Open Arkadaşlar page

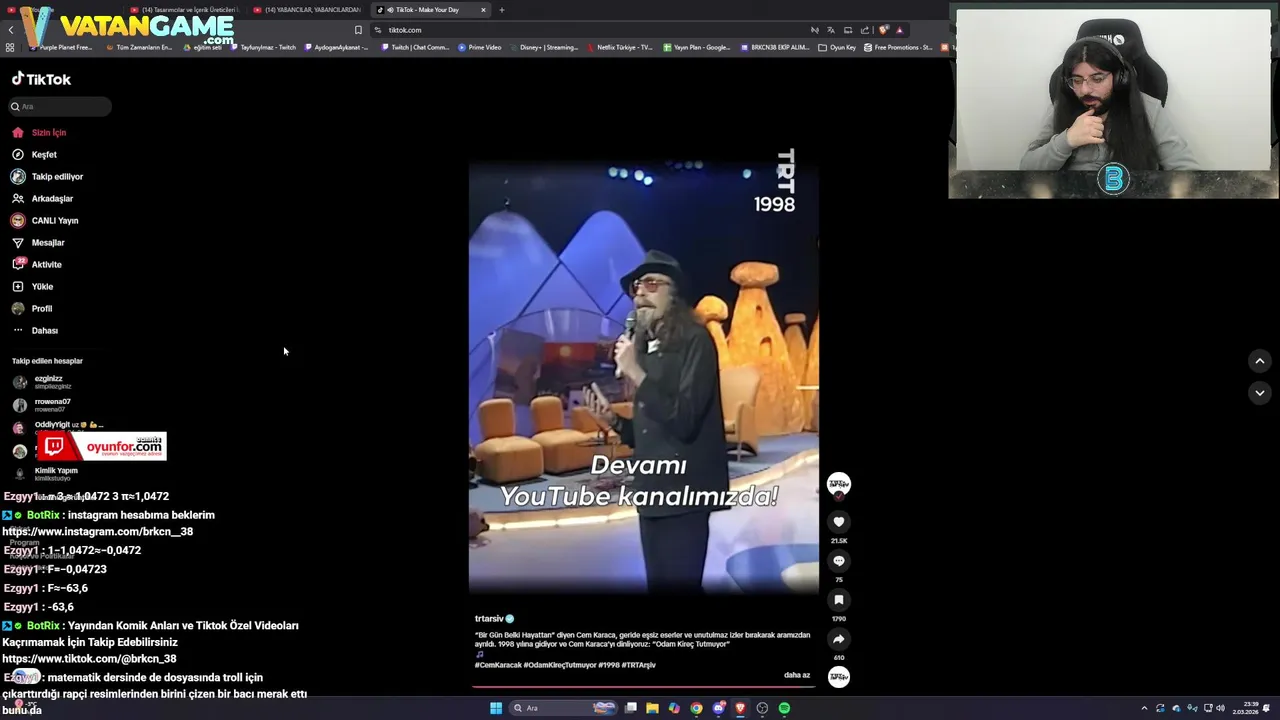coord(42,198)
